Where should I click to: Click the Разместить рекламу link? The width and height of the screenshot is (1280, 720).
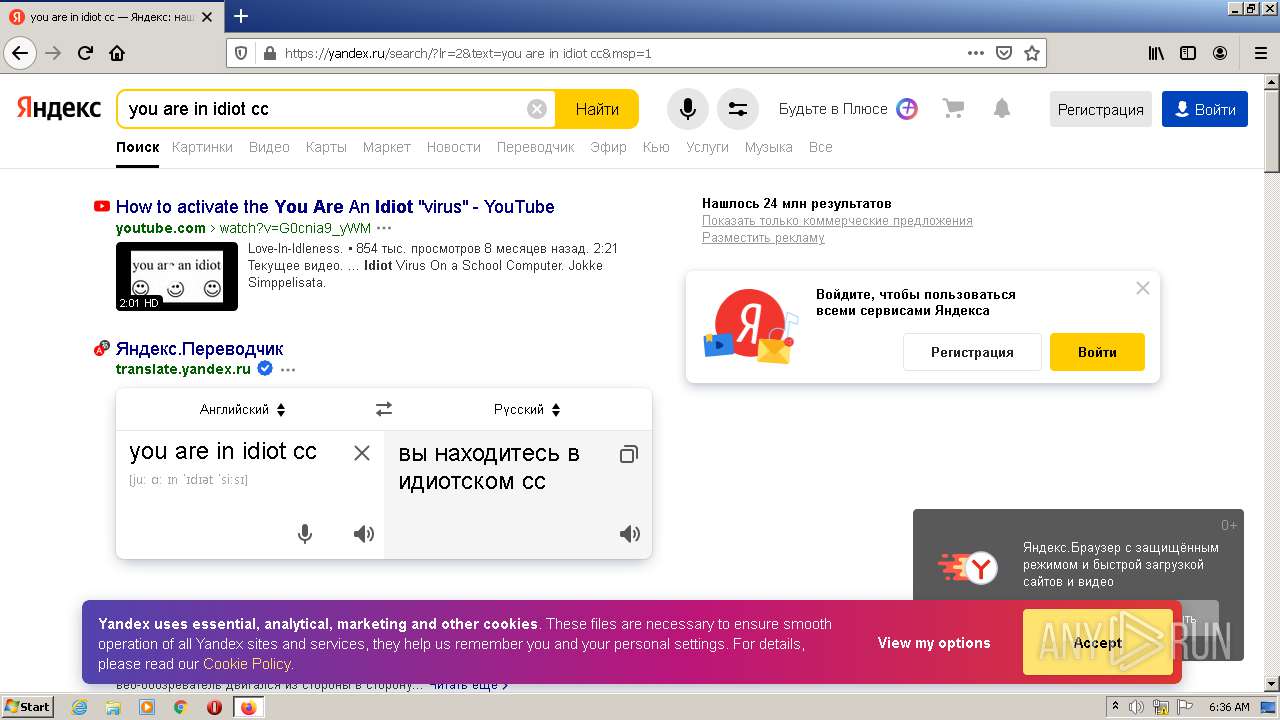pyautogui.click(x=763, y=238)
